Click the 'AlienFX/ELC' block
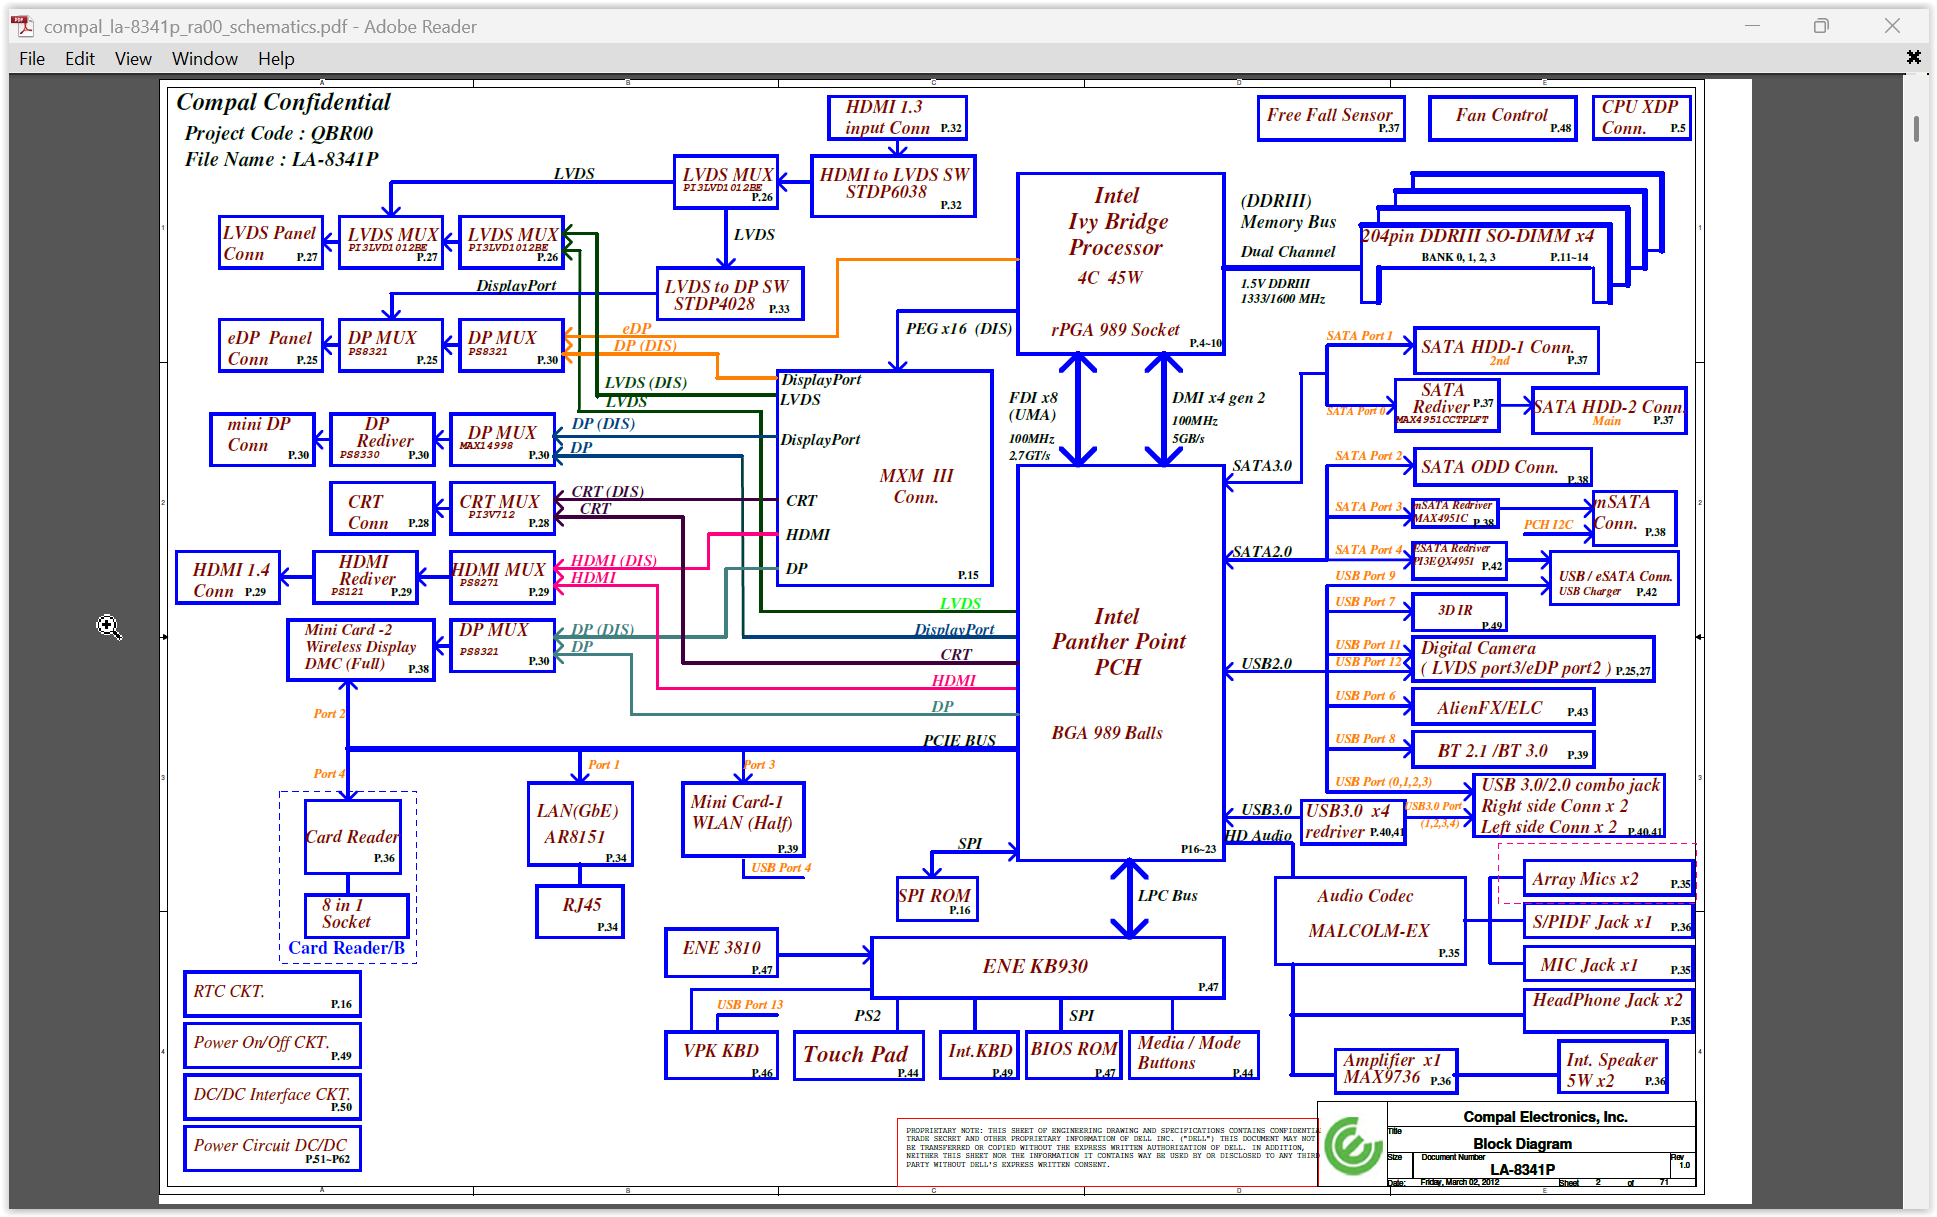 [x=1503, y=707]
